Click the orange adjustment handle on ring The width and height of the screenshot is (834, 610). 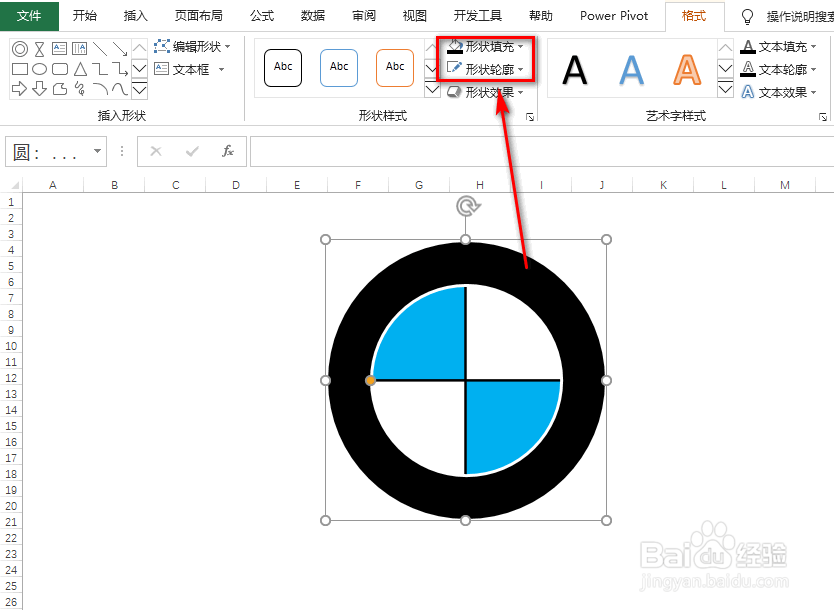370,380
